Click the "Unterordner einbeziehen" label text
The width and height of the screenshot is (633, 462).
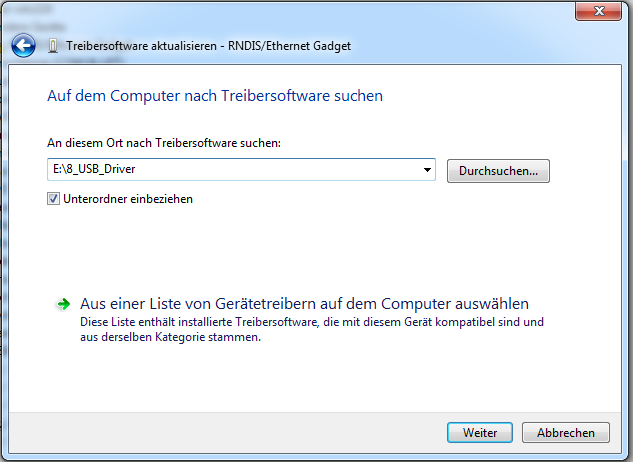pyautogui.click(x=127, y=199)
